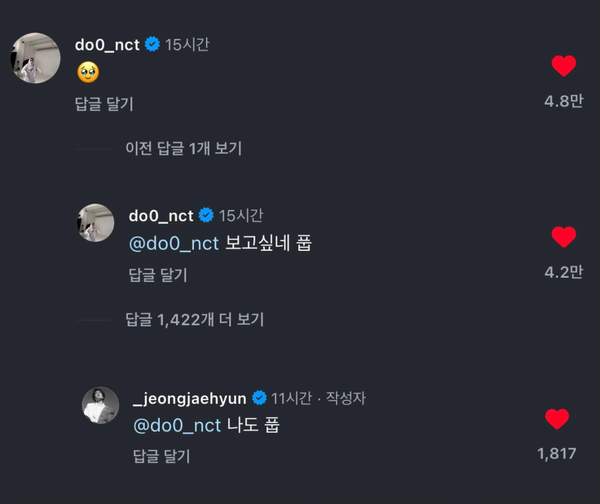Open _jeongjaehyun's profile avatar

point(101,405)
